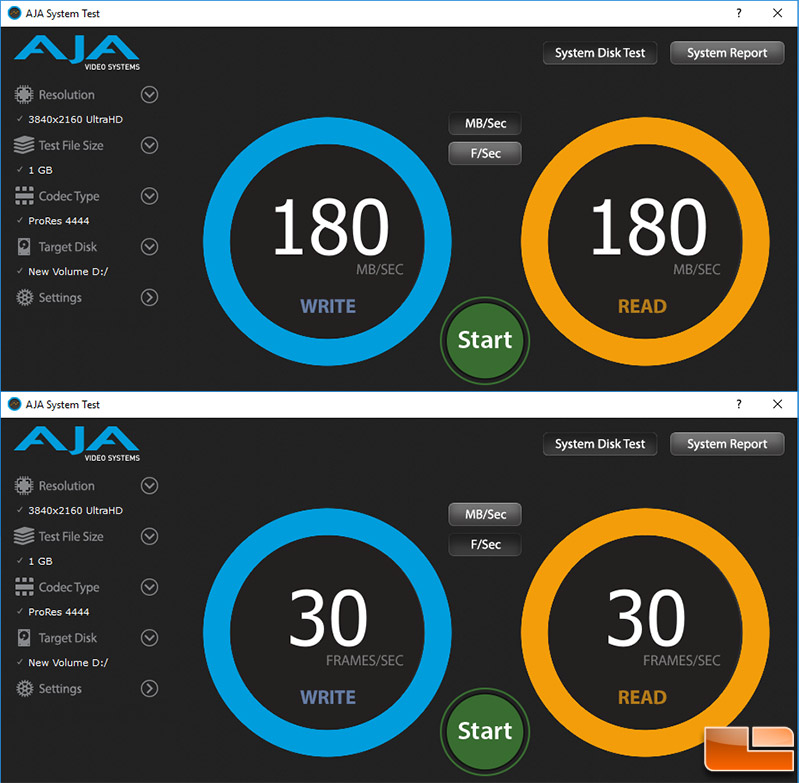Expand Target Disk dropdown in top window
Image resolution: width=800 pixels, height=783 pixels.
(149, 247)
